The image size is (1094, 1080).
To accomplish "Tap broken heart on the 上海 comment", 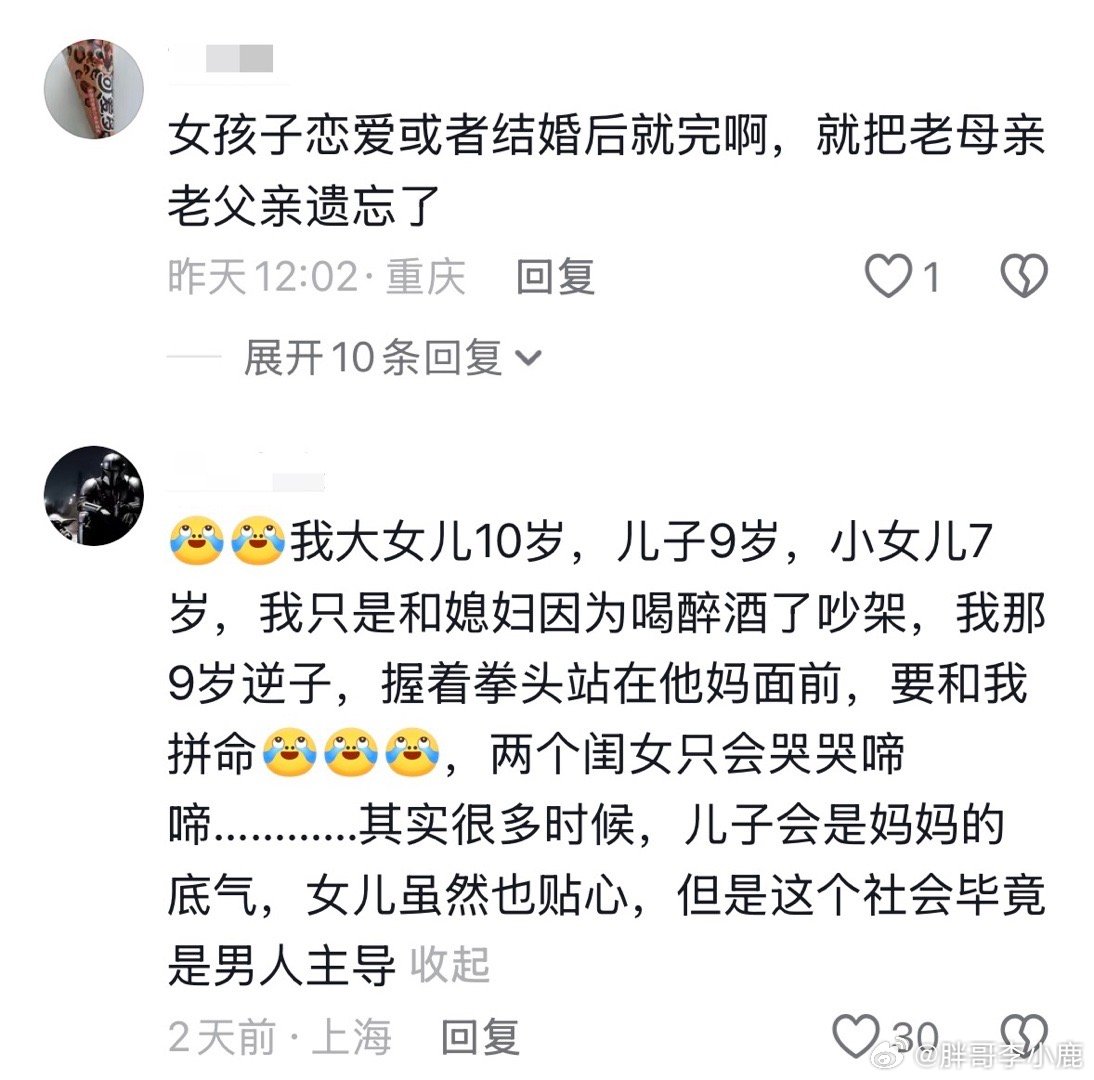I will pyautogui.click(x=1024, y=1034).
